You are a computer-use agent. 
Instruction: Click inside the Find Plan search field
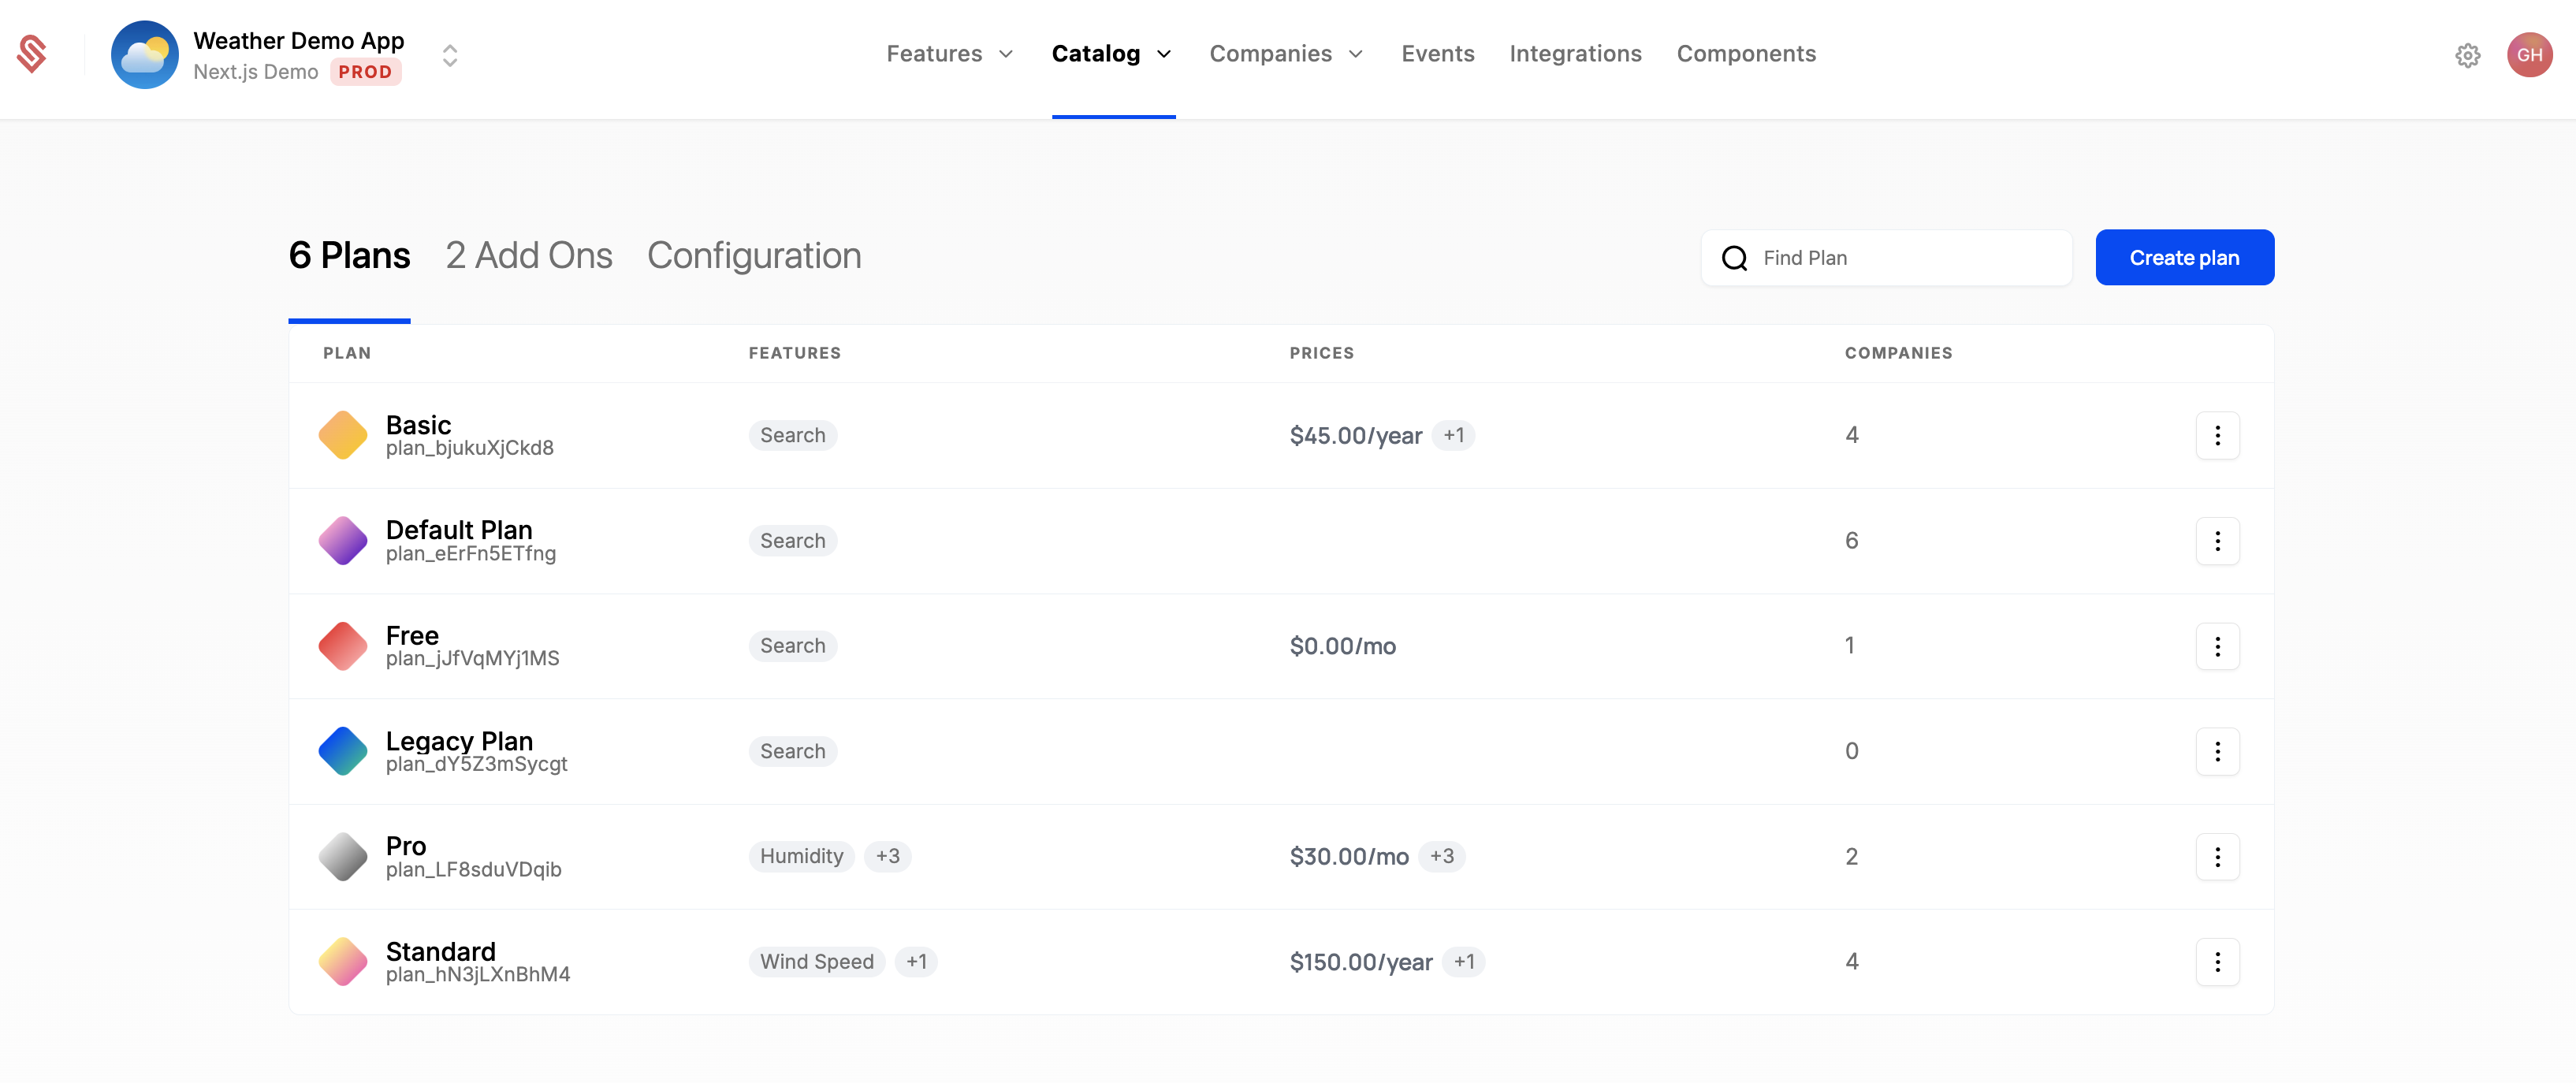[x=1900, y=257]
